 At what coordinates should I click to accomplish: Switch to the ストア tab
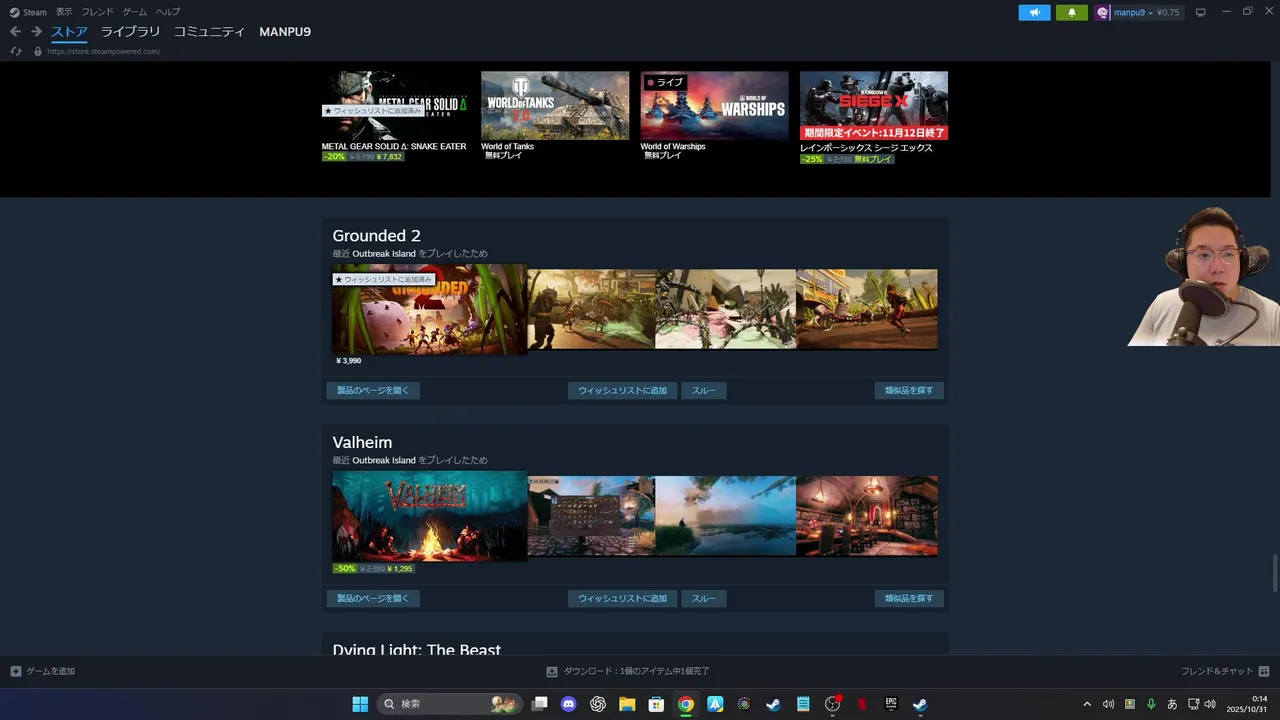[70, 32]
